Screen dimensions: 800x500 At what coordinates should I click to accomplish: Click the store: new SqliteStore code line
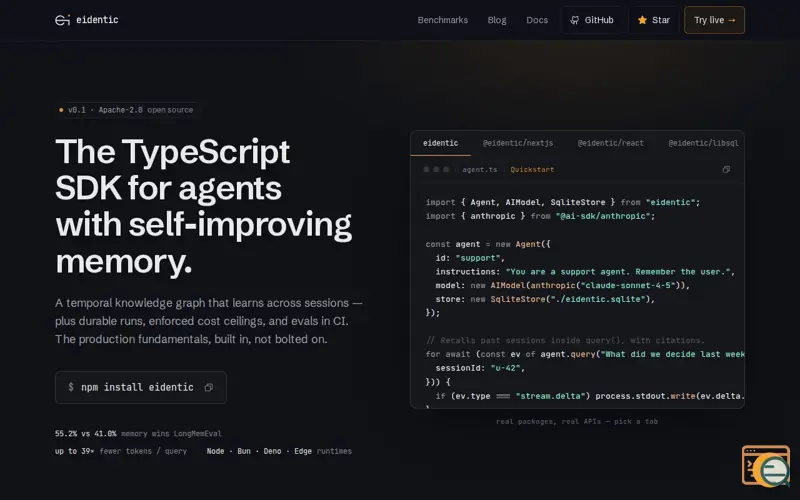[545, 299]
